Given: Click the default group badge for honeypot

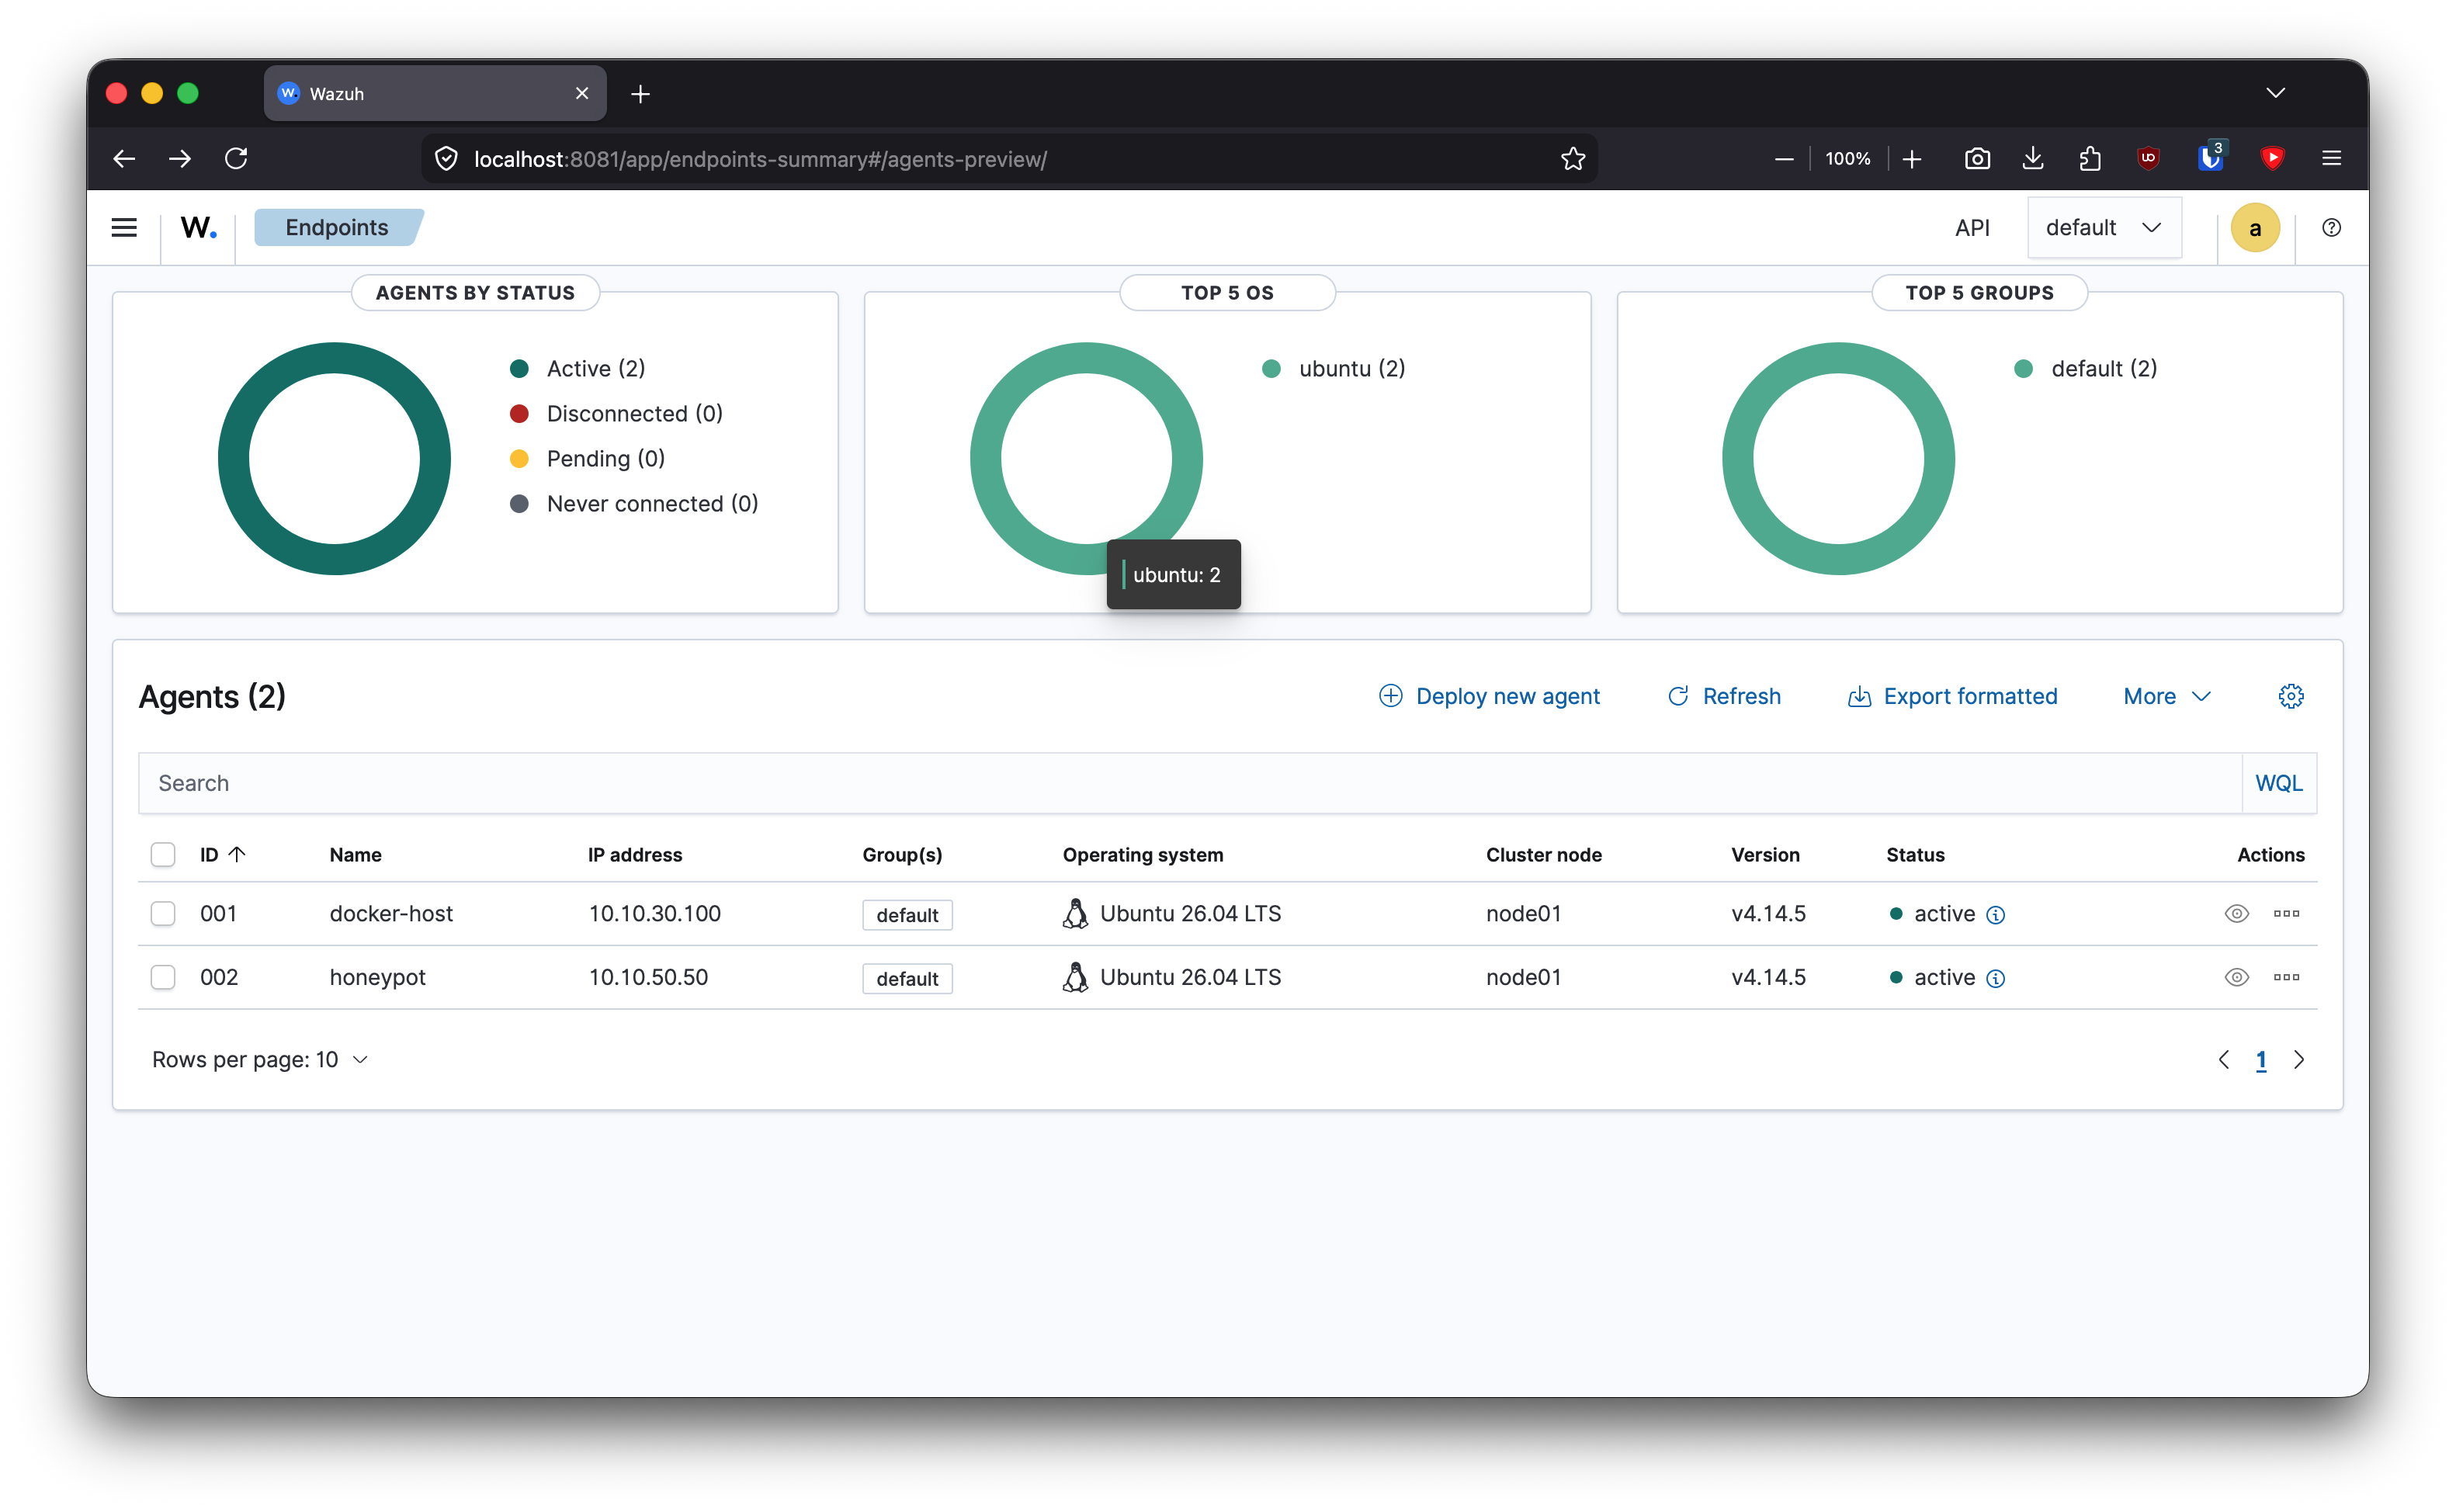Looking at the screenshot, I should (x=907, y=979).
